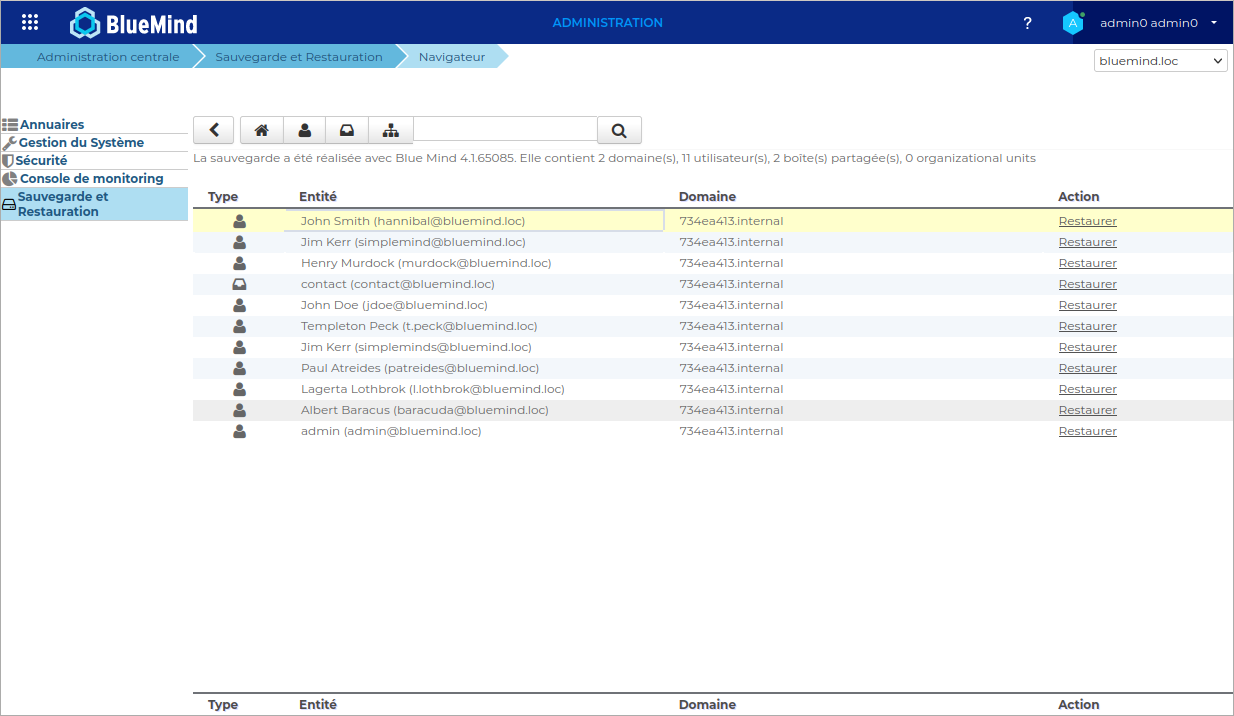
Task: Click the ADMINISTRATION header title
Action: pos(608,22)
